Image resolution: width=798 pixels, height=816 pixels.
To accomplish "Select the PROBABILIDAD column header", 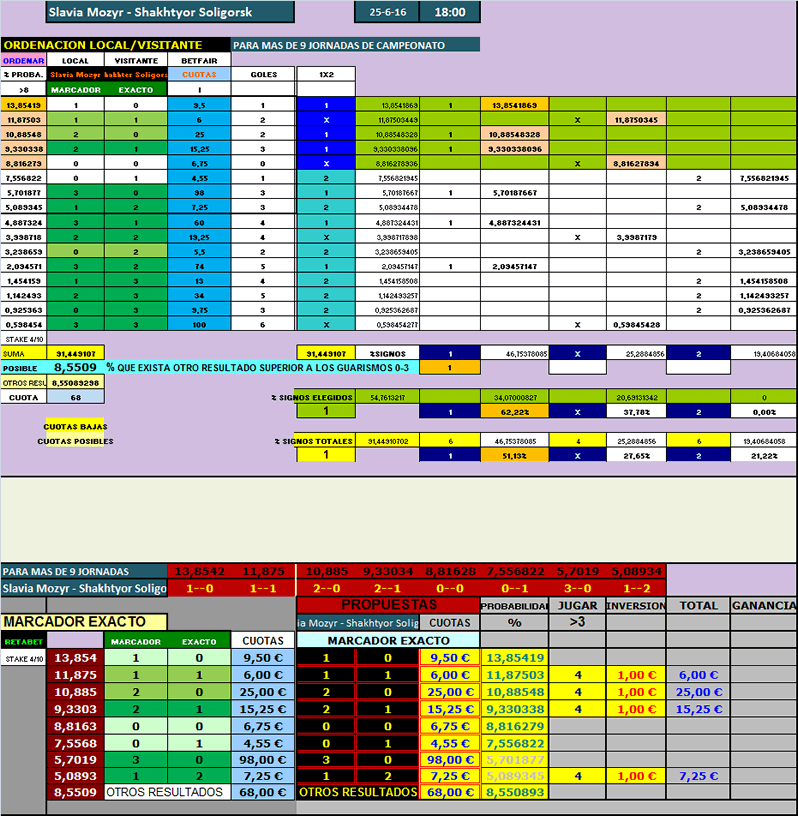I will (x=514, y=606).
